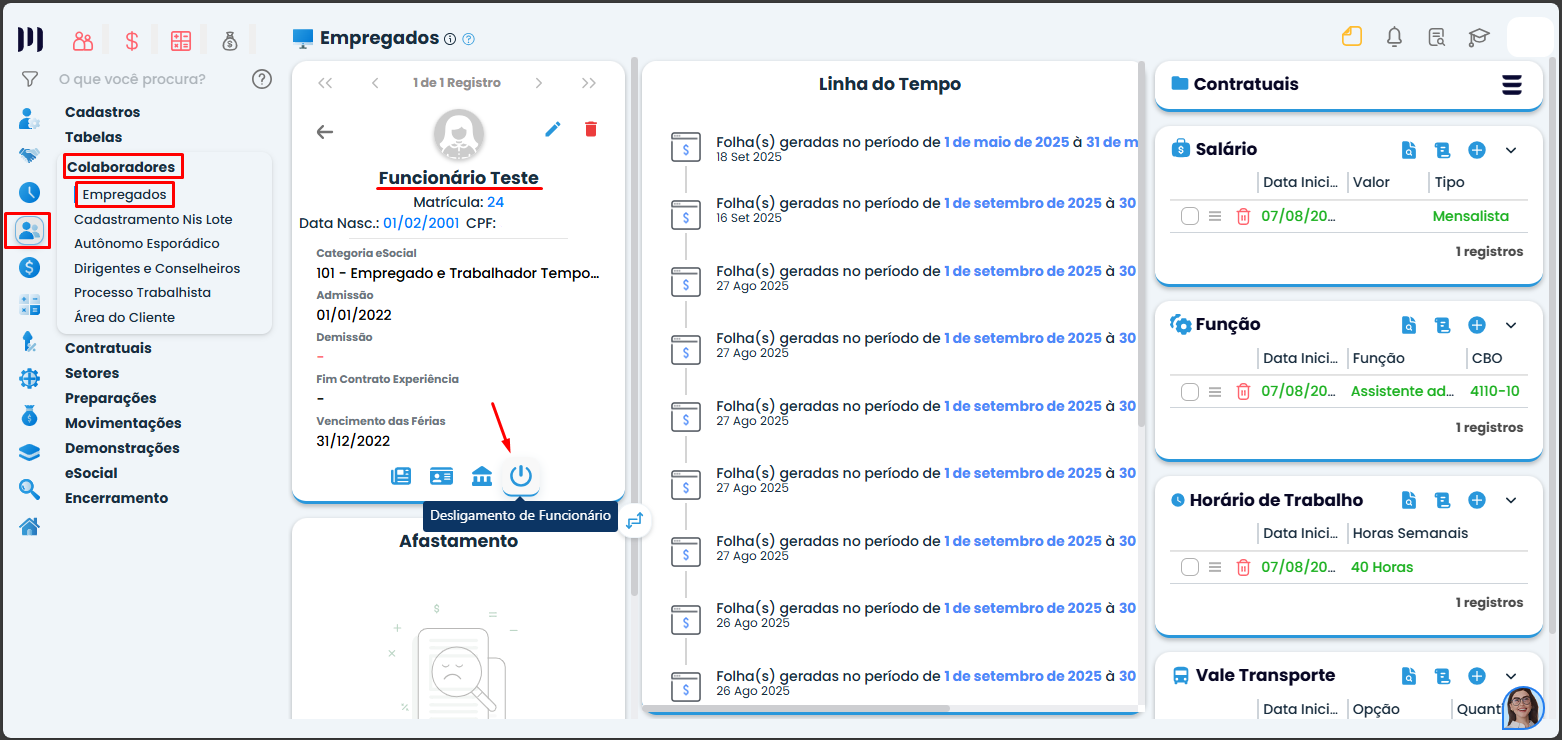Open the magnifier icon in left sidebar
Viewport: 1562px width, 740px height.
pos(30,489)
